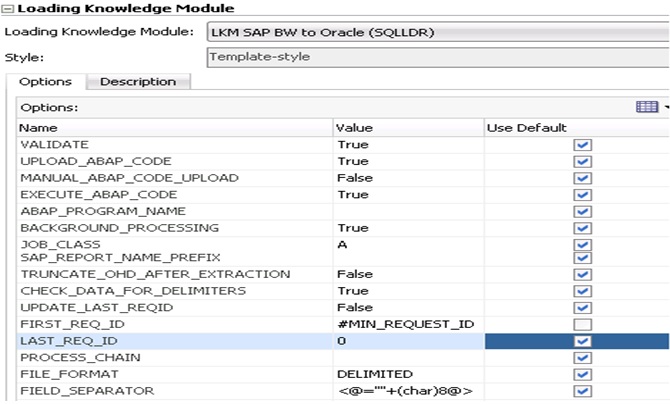This screenshot has width=670, height=404.
Task: Toggle Use Default for FILE_FORMAT
Action: tap(582, 375)
